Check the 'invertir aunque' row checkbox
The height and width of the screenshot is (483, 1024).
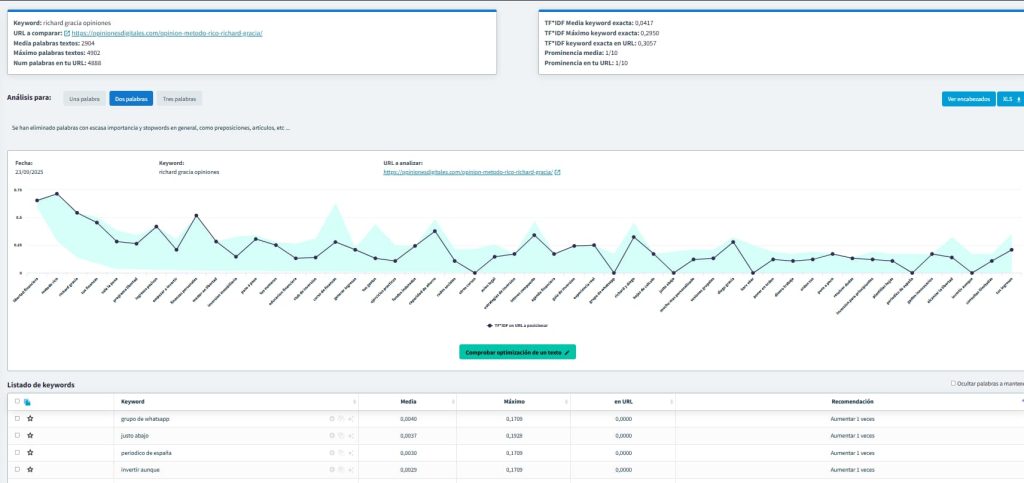point(18,469)
